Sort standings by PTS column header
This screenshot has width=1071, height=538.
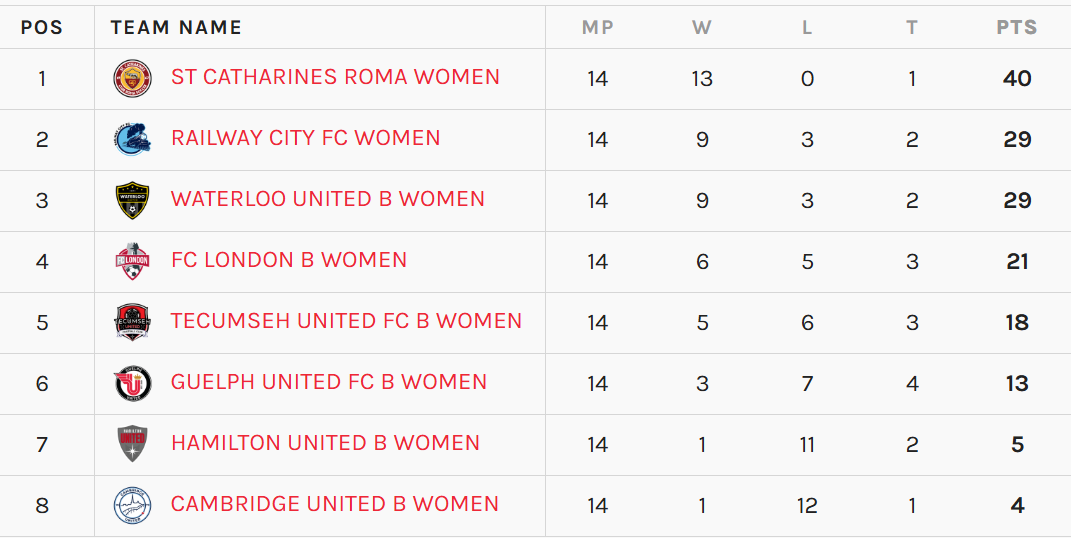[1016, 27]
